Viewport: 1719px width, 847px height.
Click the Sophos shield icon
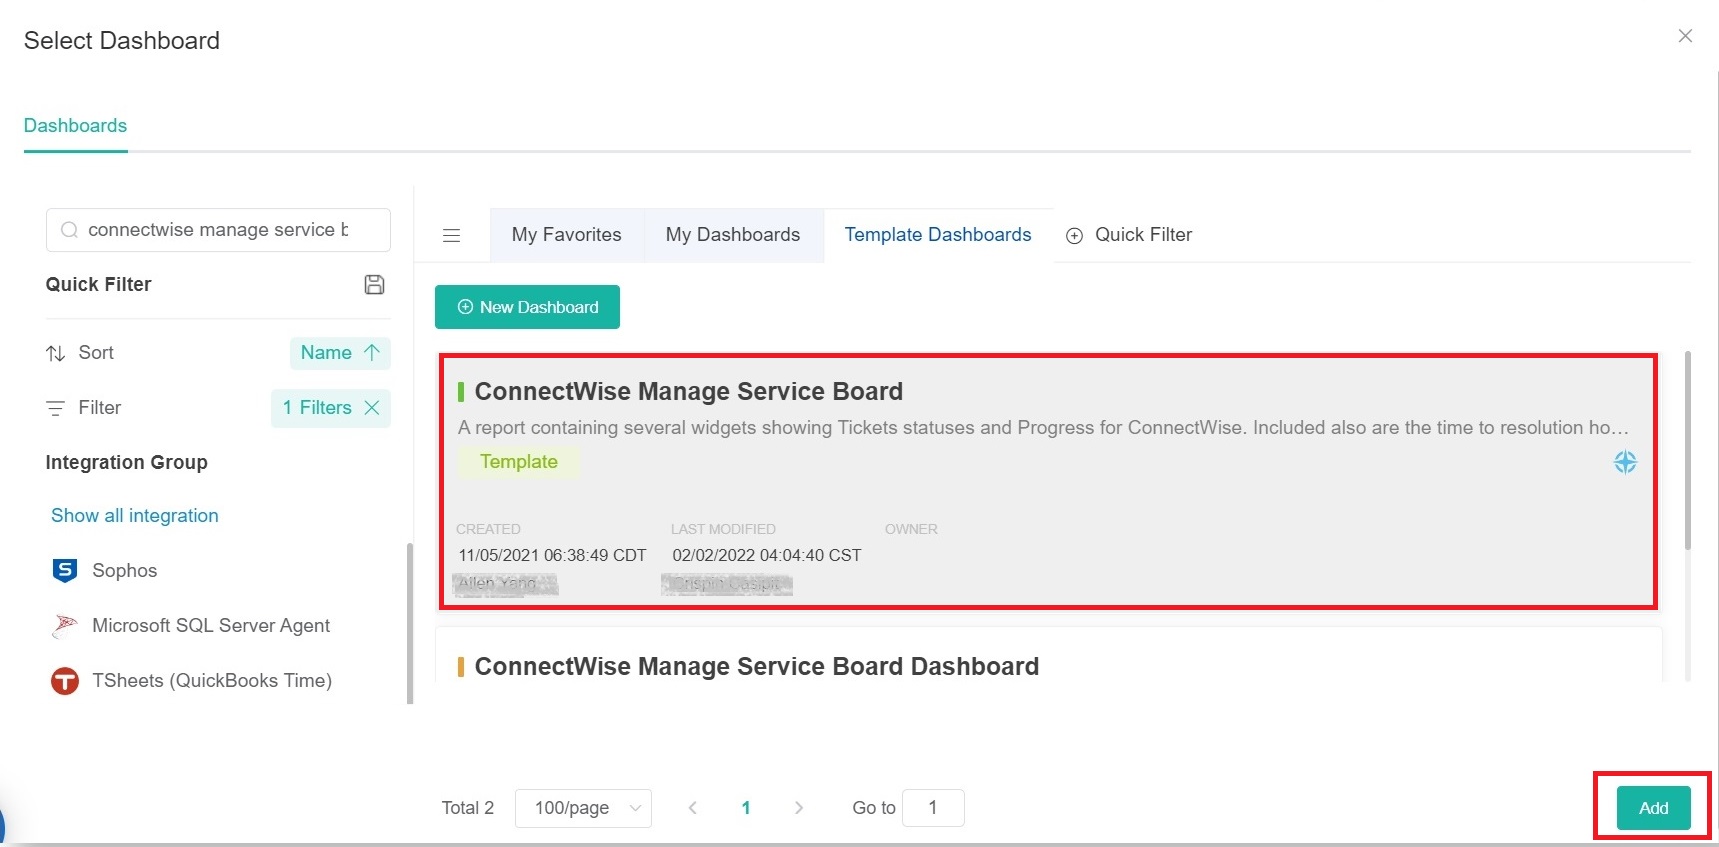(x=65, y=571)
